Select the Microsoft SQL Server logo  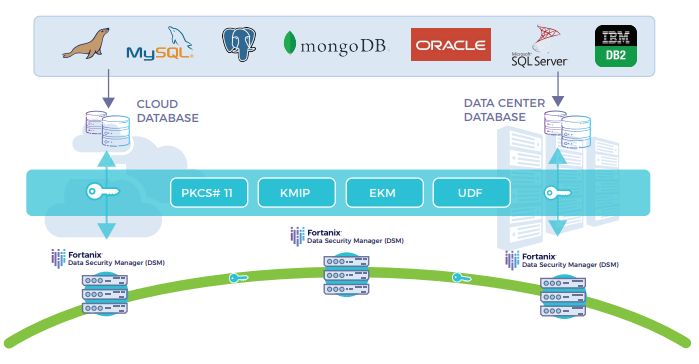click(539, 46)
